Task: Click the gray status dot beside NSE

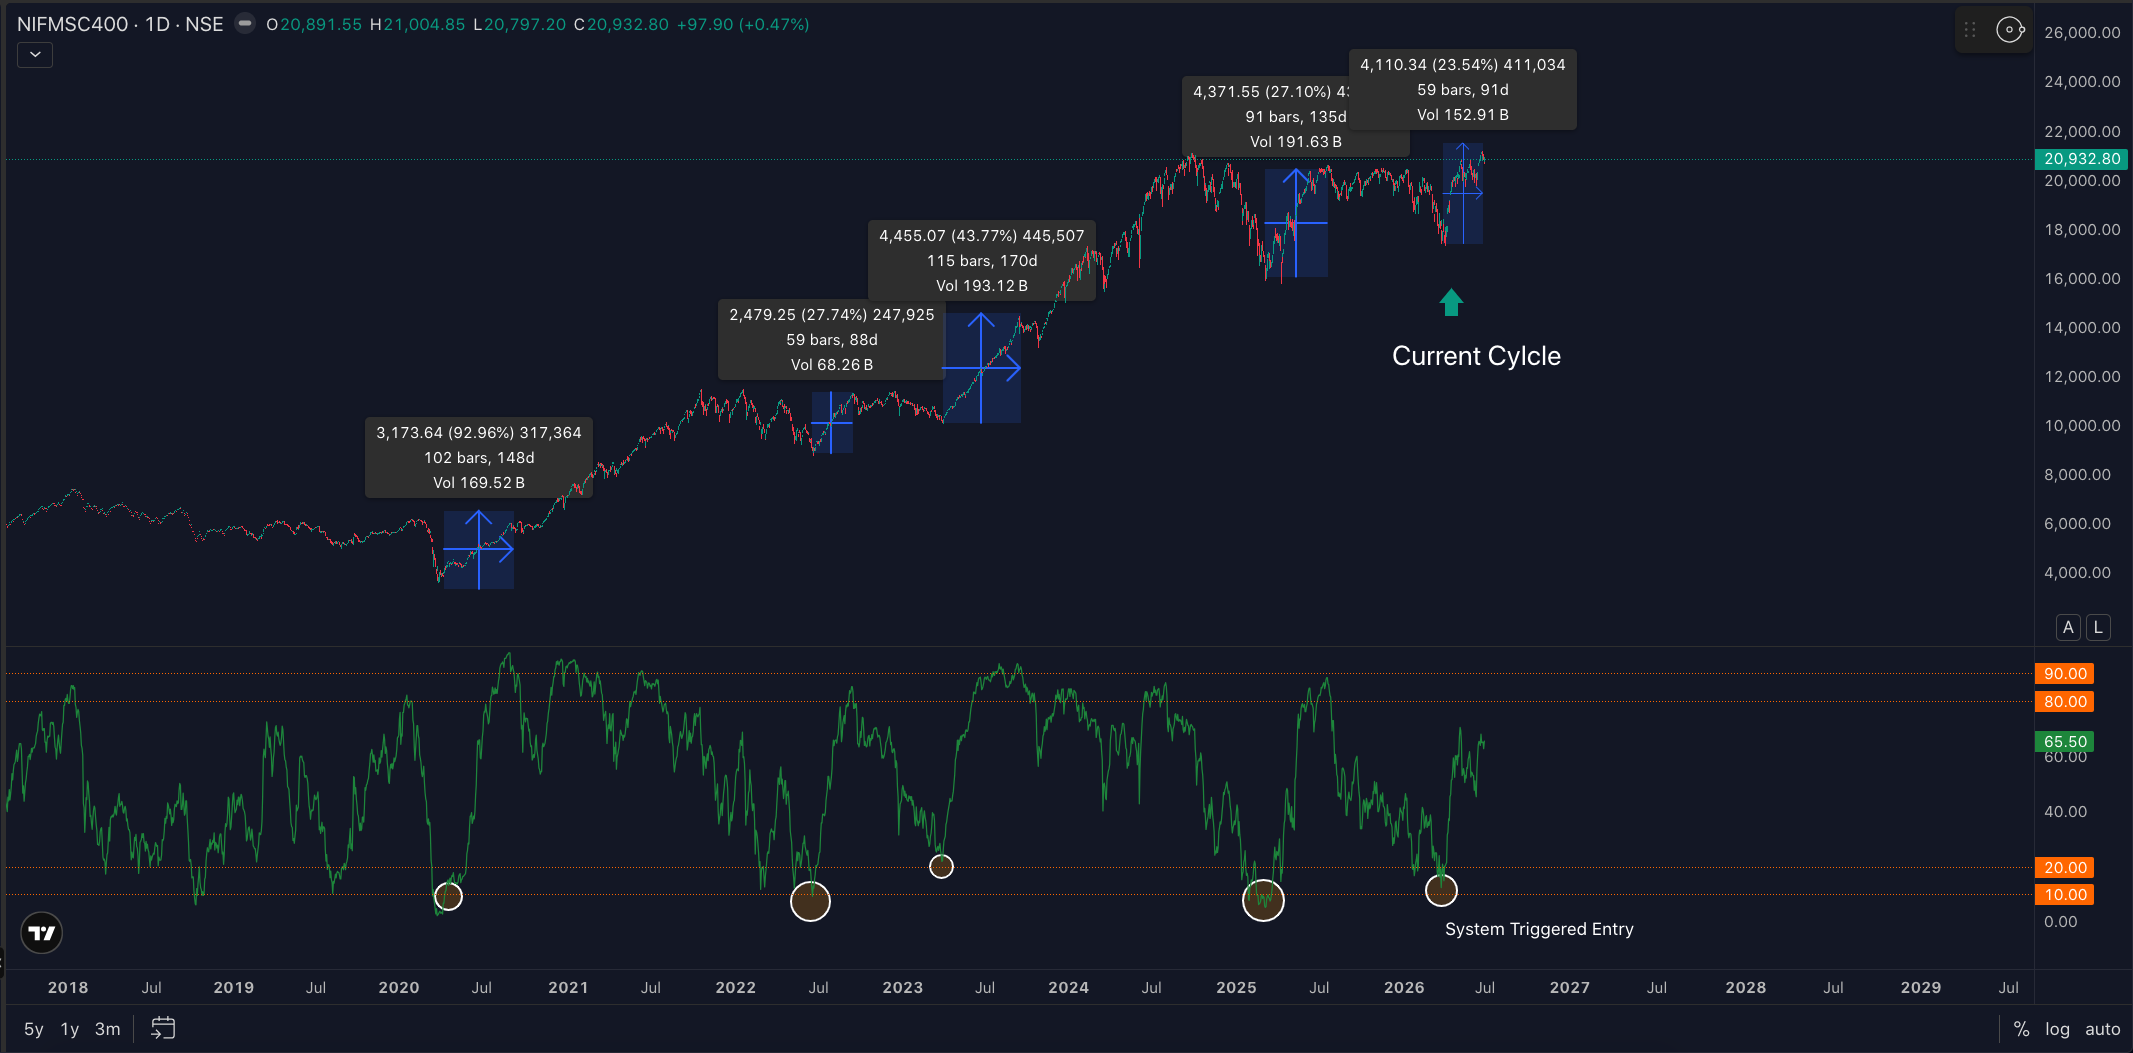Action: [x=245, y=23]
